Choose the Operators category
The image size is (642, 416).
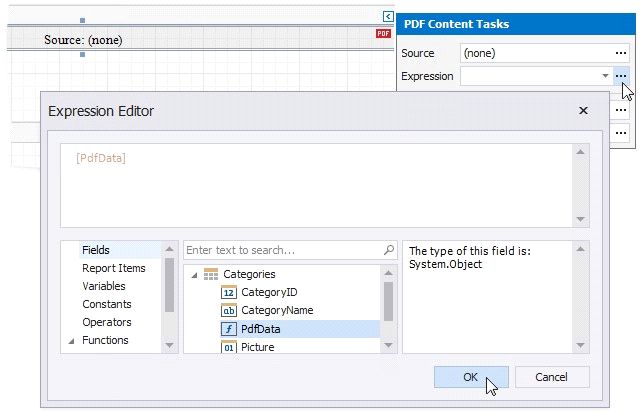coord(106,322)
